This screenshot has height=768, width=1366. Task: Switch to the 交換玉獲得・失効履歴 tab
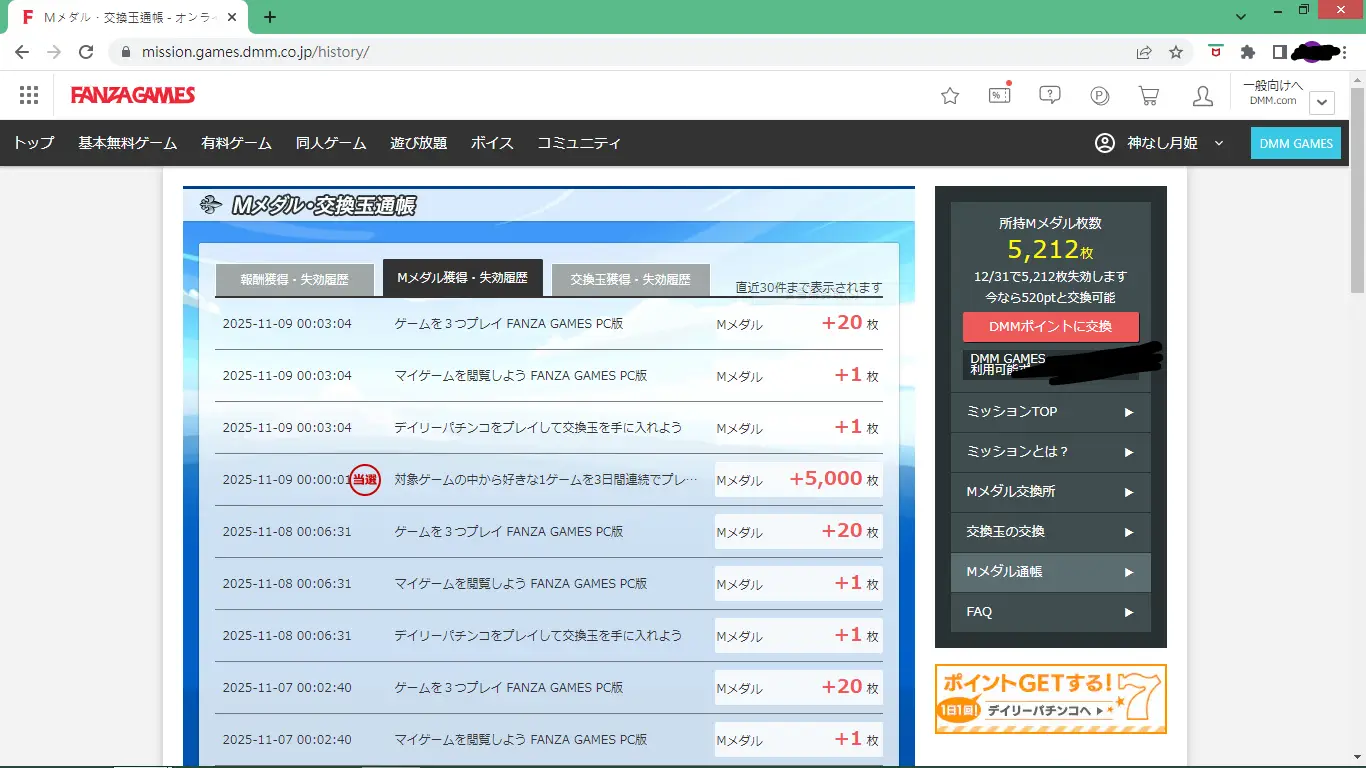630,280
